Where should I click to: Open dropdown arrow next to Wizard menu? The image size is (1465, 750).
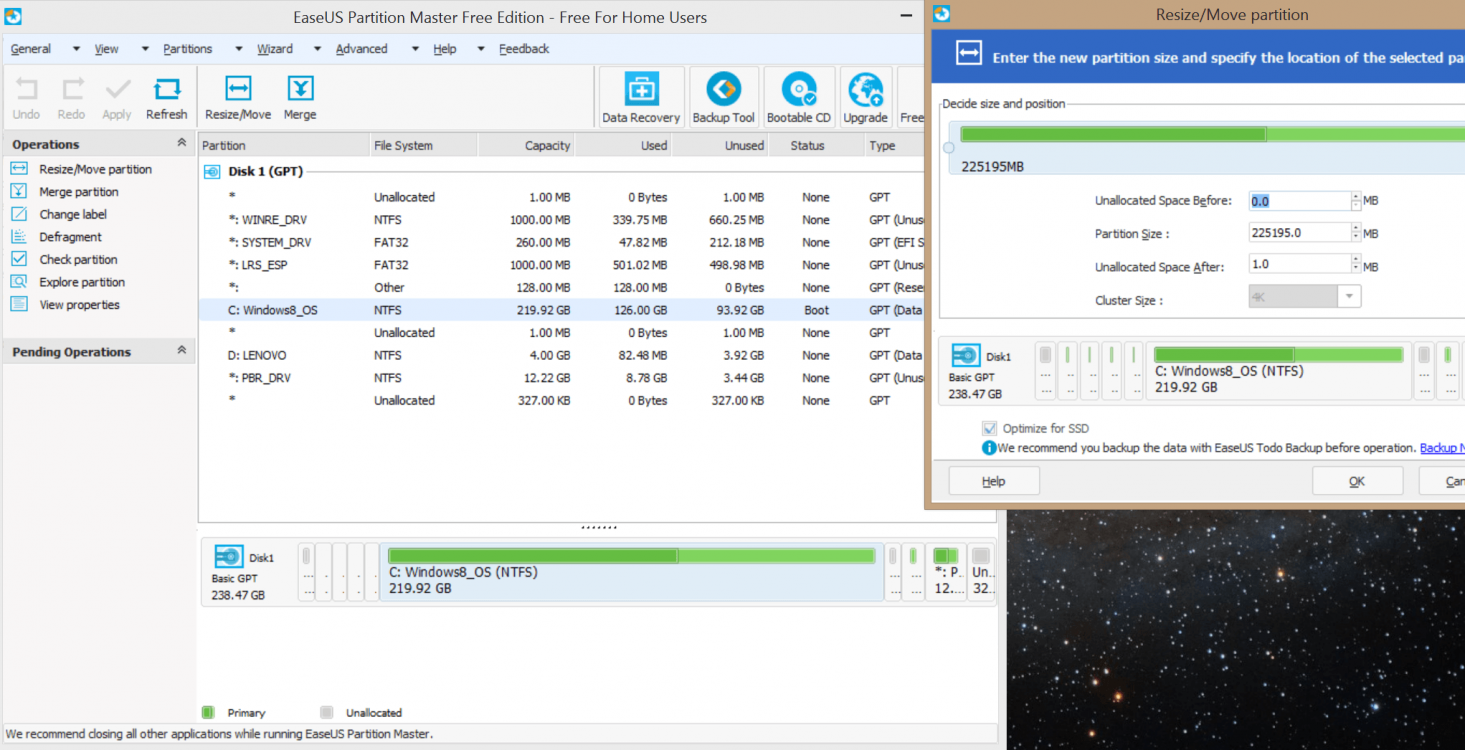point(317,49)
